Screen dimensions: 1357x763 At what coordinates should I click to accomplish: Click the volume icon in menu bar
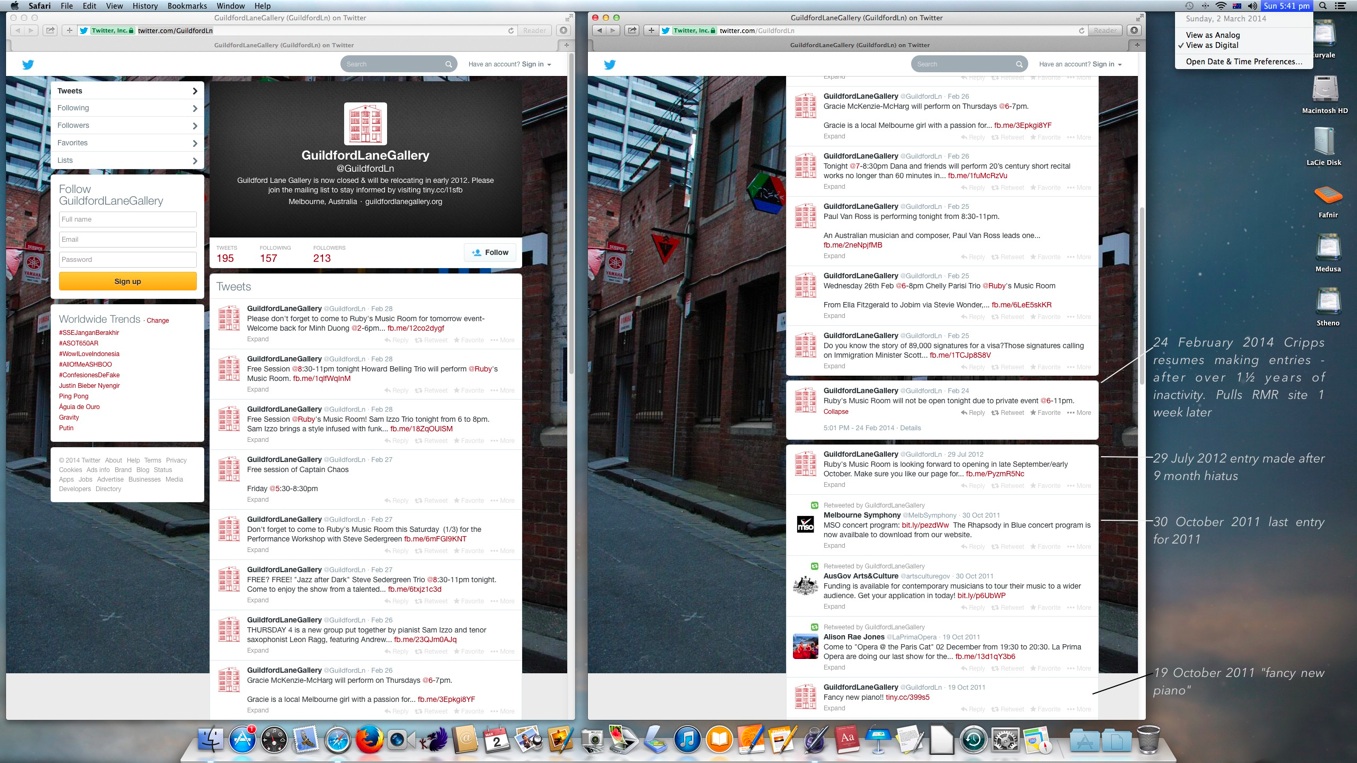1252,6
